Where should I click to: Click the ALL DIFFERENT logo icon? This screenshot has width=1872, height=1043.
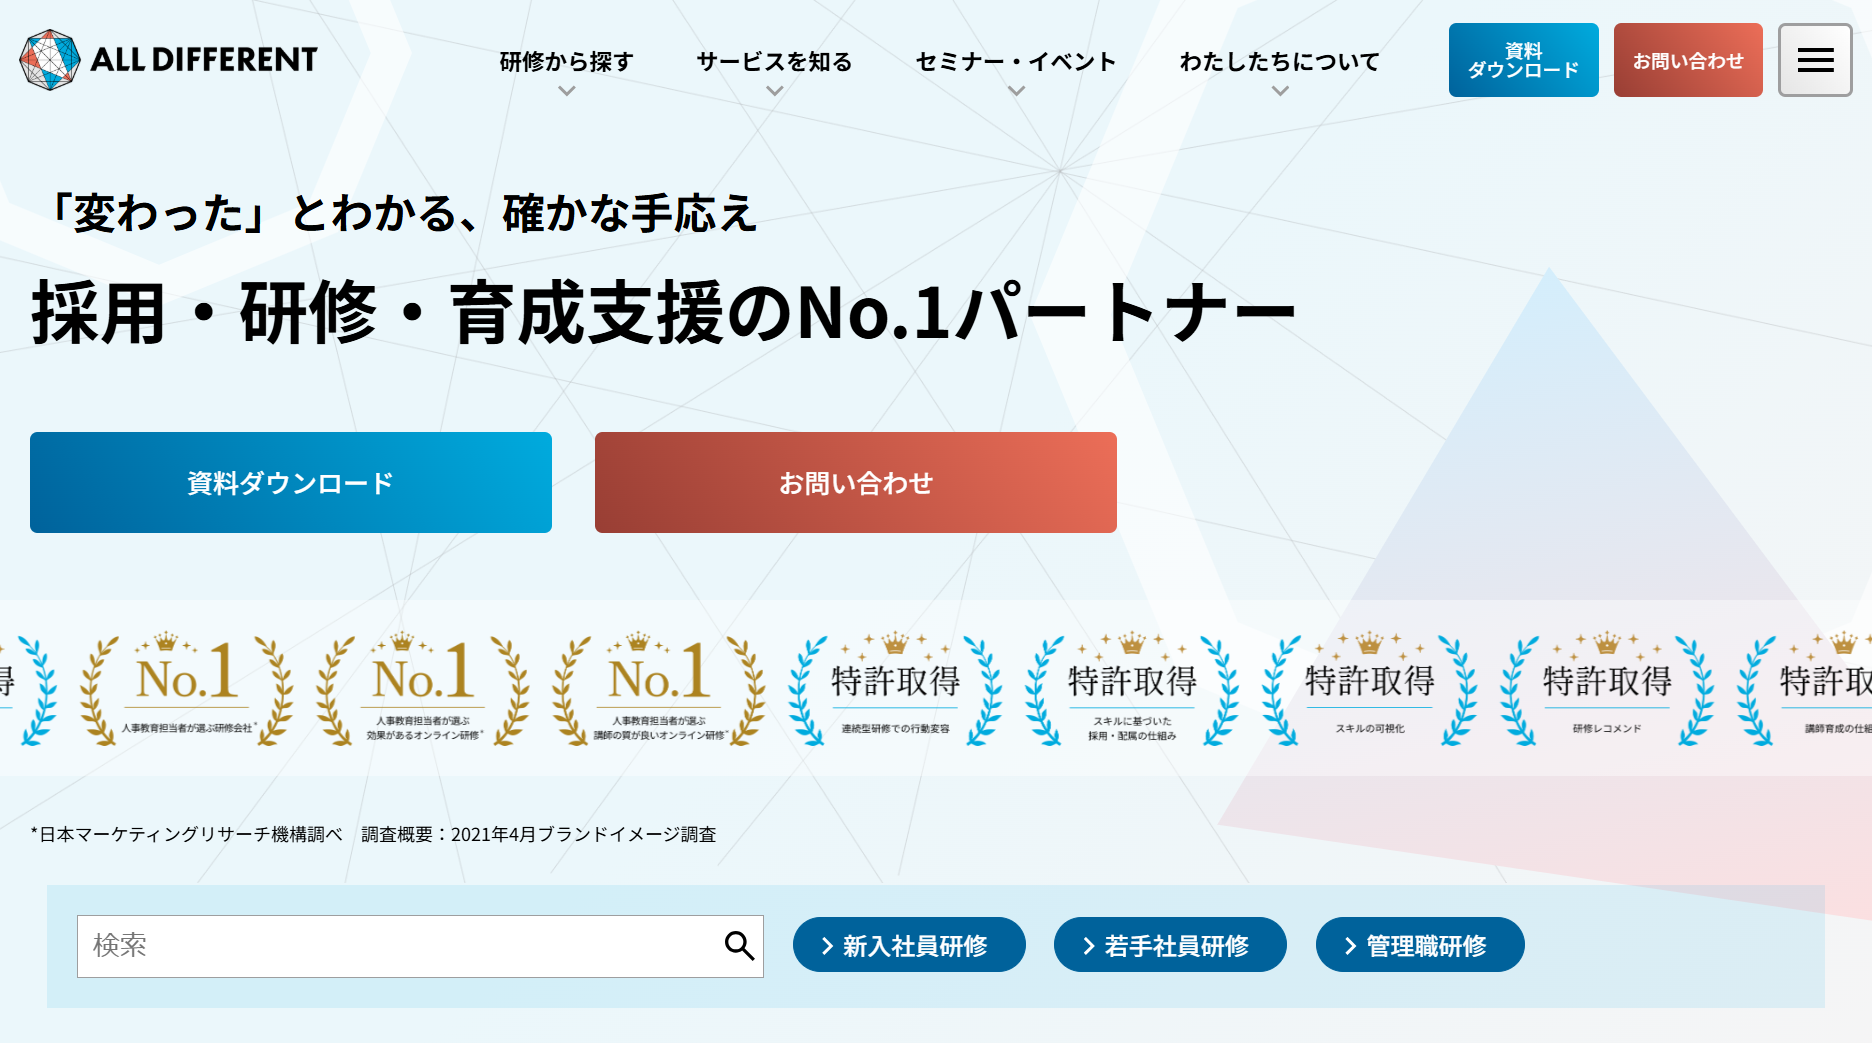click(50, 60)
